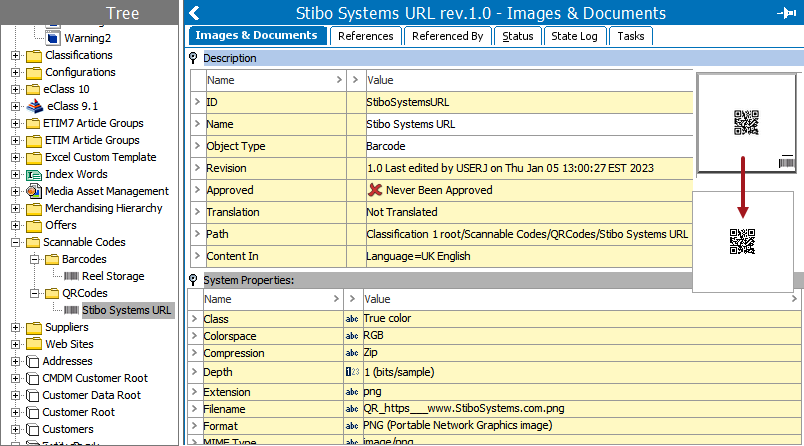
Task: Expand the Revision row chevron
Action: coord(196,168)
